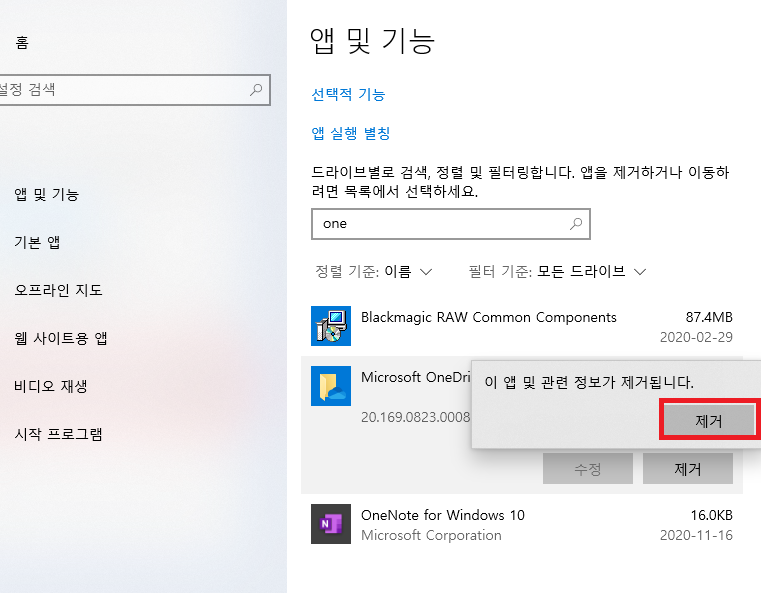This screenshot has width=761, height=593.
Task: Click the 20.169.0823.0008 version number
Action: 415,417
